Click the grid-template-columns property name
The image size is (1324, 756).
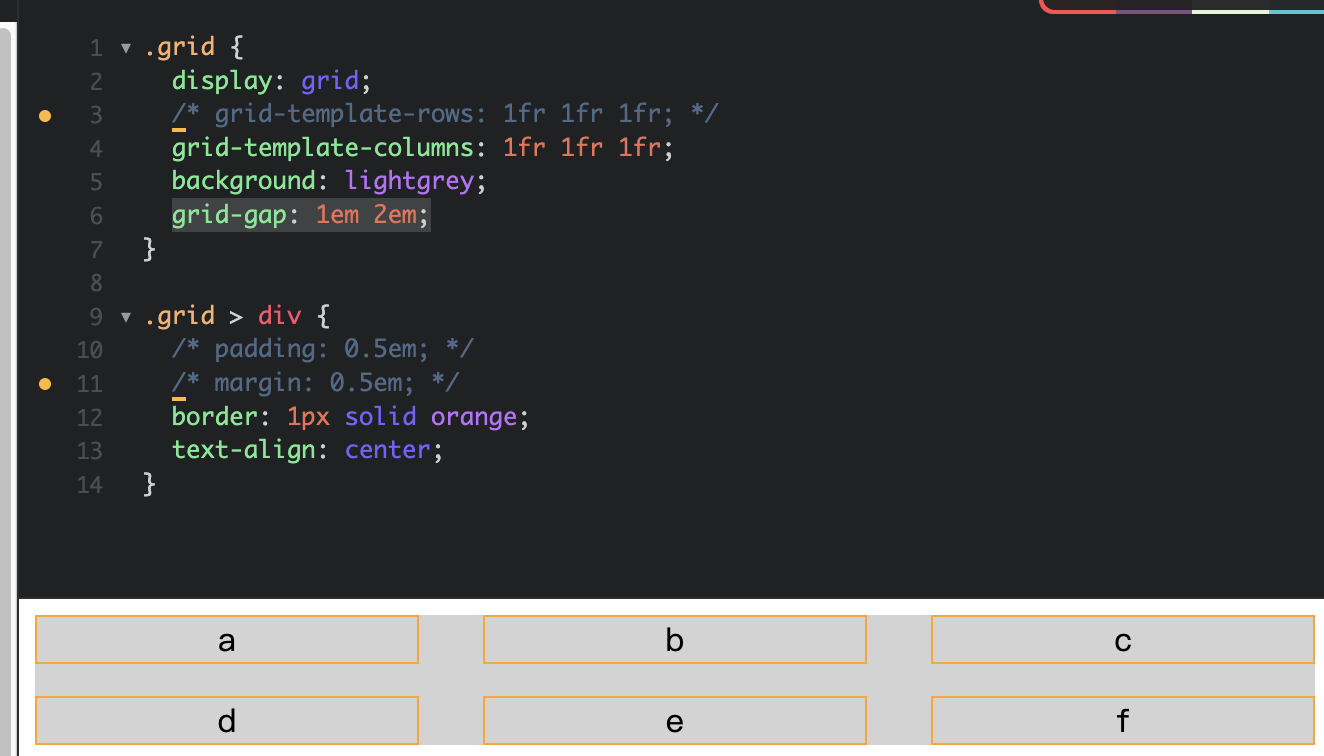click(323, 148)
